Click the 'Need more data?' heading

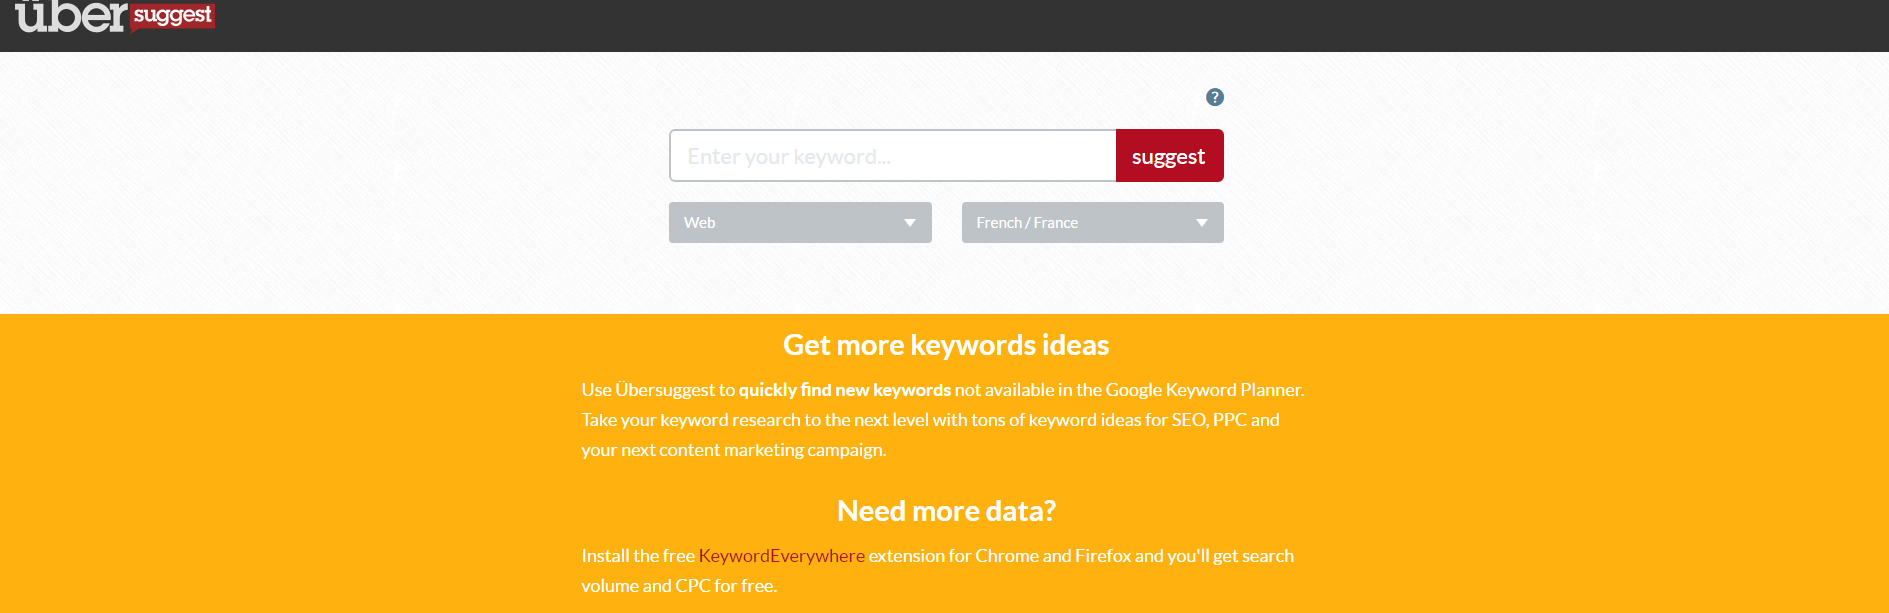[945, 511]
